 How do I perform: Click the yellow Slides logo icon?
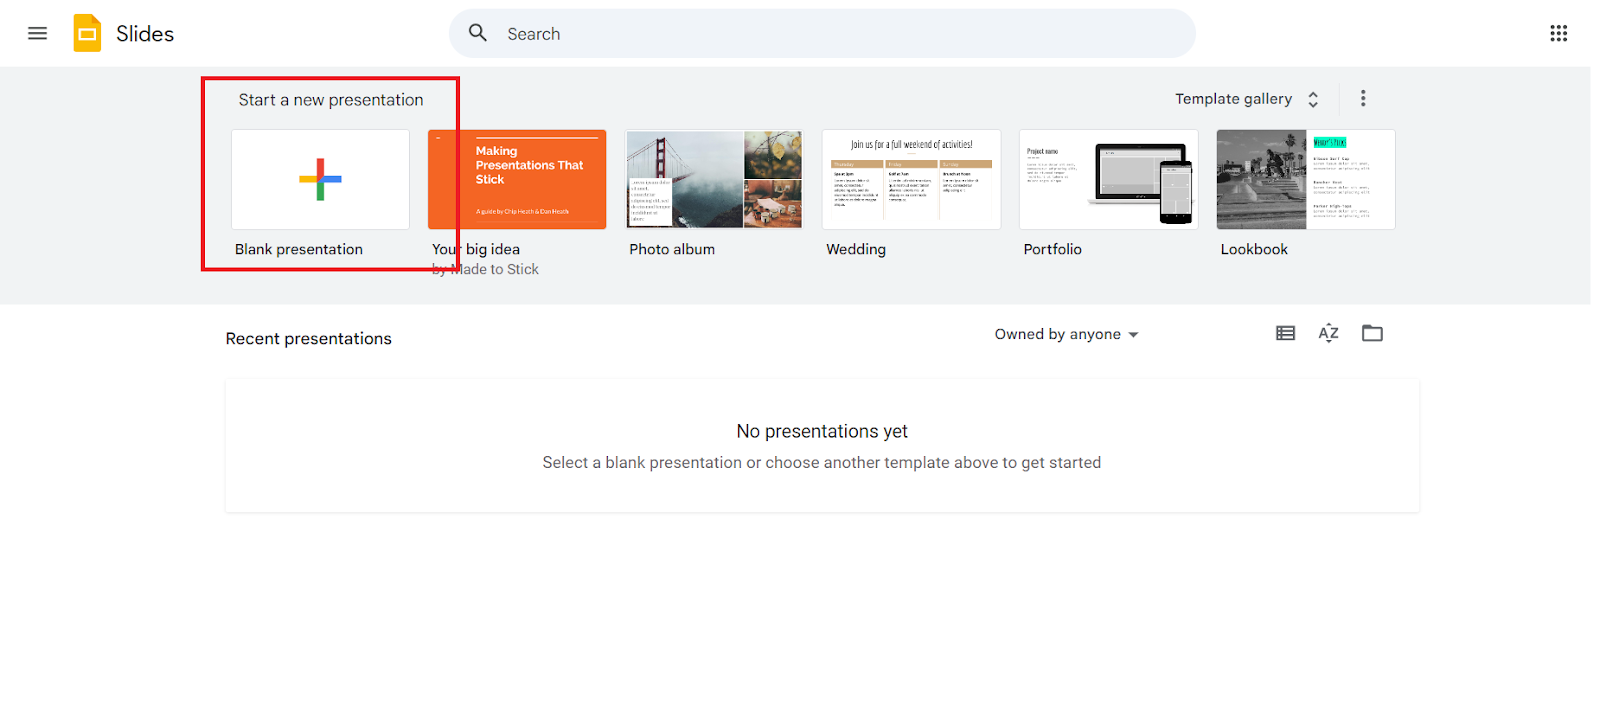[87, 33]
